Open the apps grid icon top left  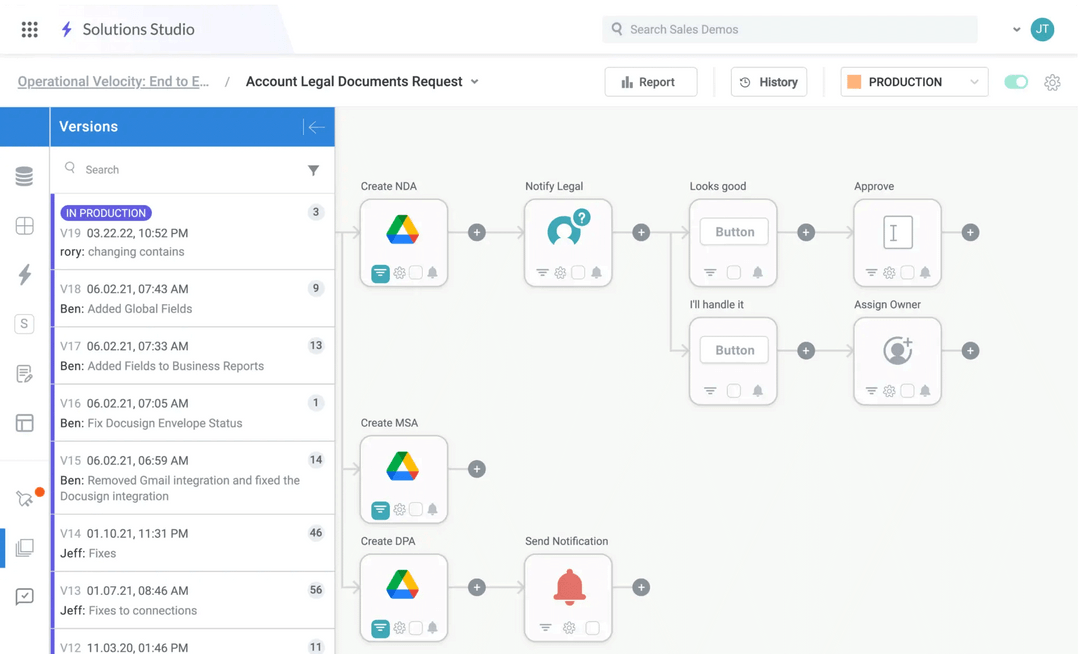(x=29, y=29)
